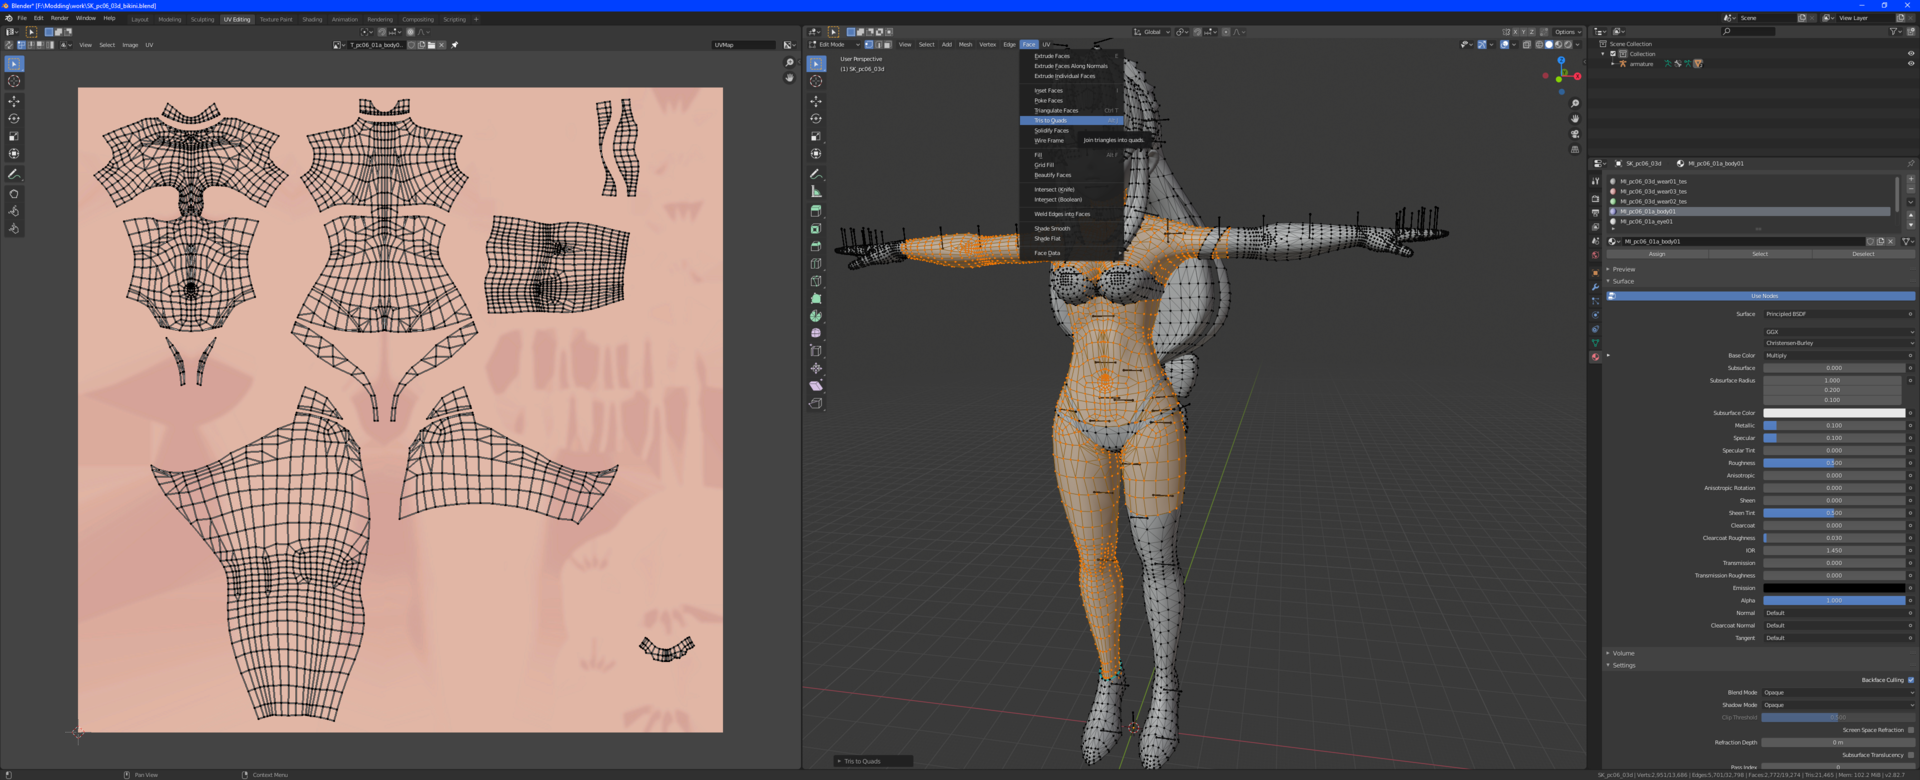Expand the Volume panel
The image size is (1920, 780).
coord(1621,653)
